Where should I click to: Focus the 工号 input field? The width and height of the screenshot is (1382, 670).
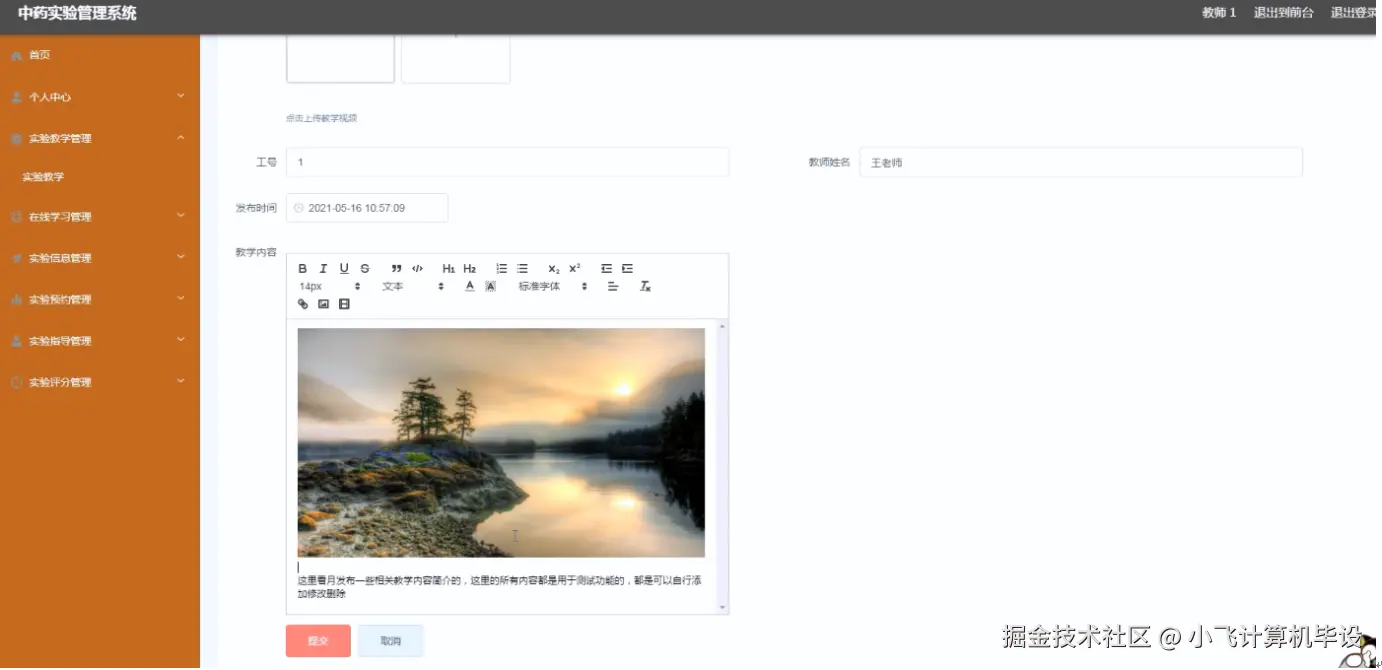point(507,162)
